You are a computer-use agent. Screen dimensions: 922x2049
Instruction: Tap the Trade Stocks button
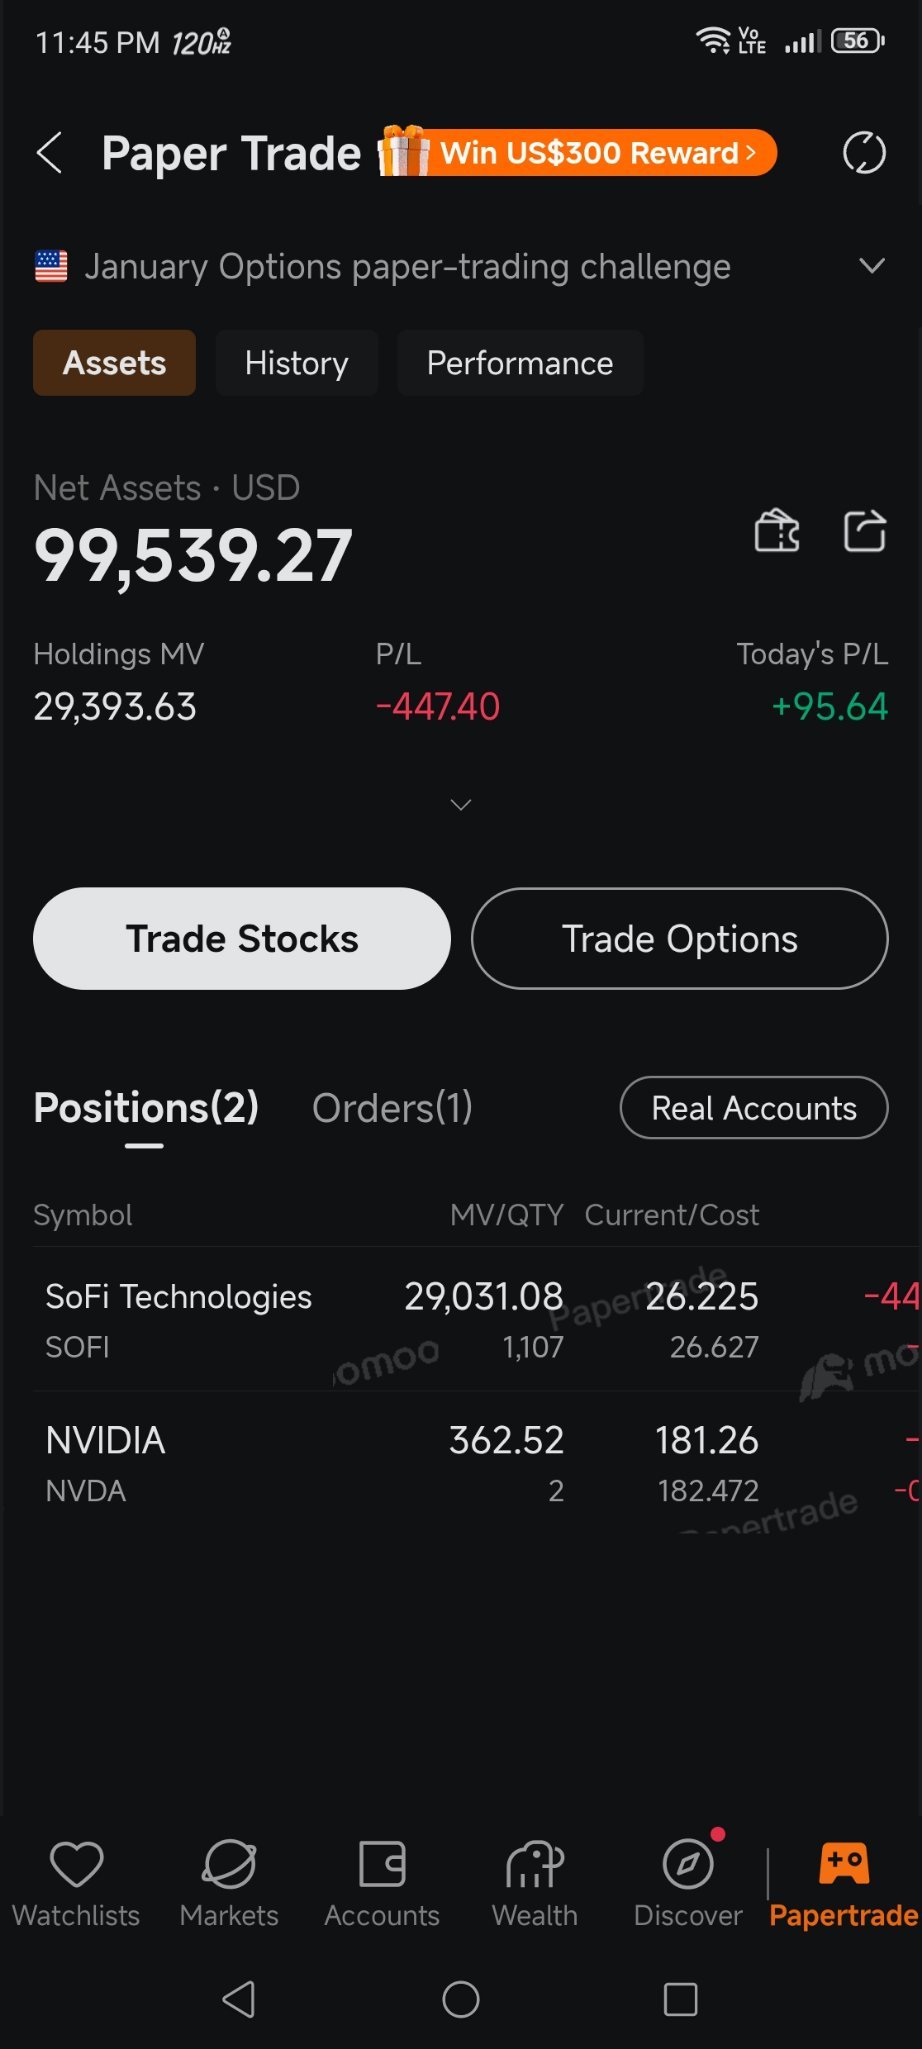point(242,939)
